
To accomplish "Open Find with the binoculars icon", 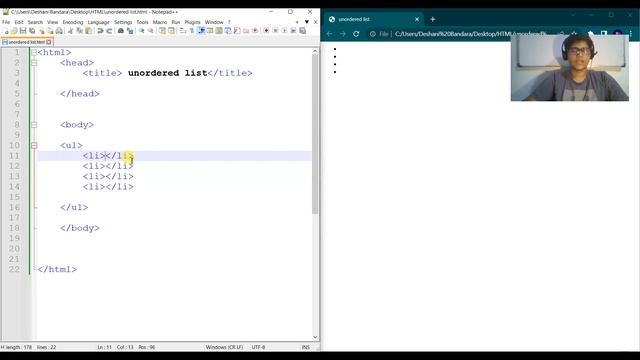I will pos(121,31).
